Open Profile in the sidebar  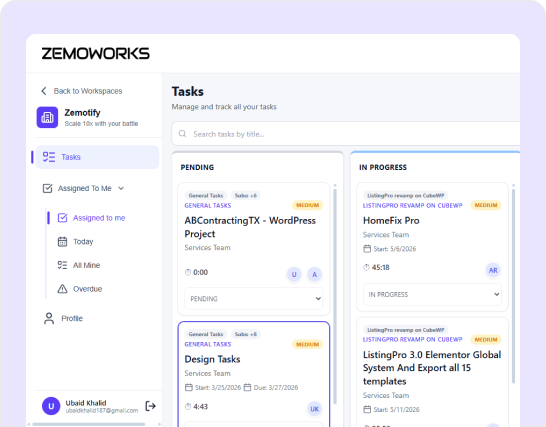tap(72, 318)
